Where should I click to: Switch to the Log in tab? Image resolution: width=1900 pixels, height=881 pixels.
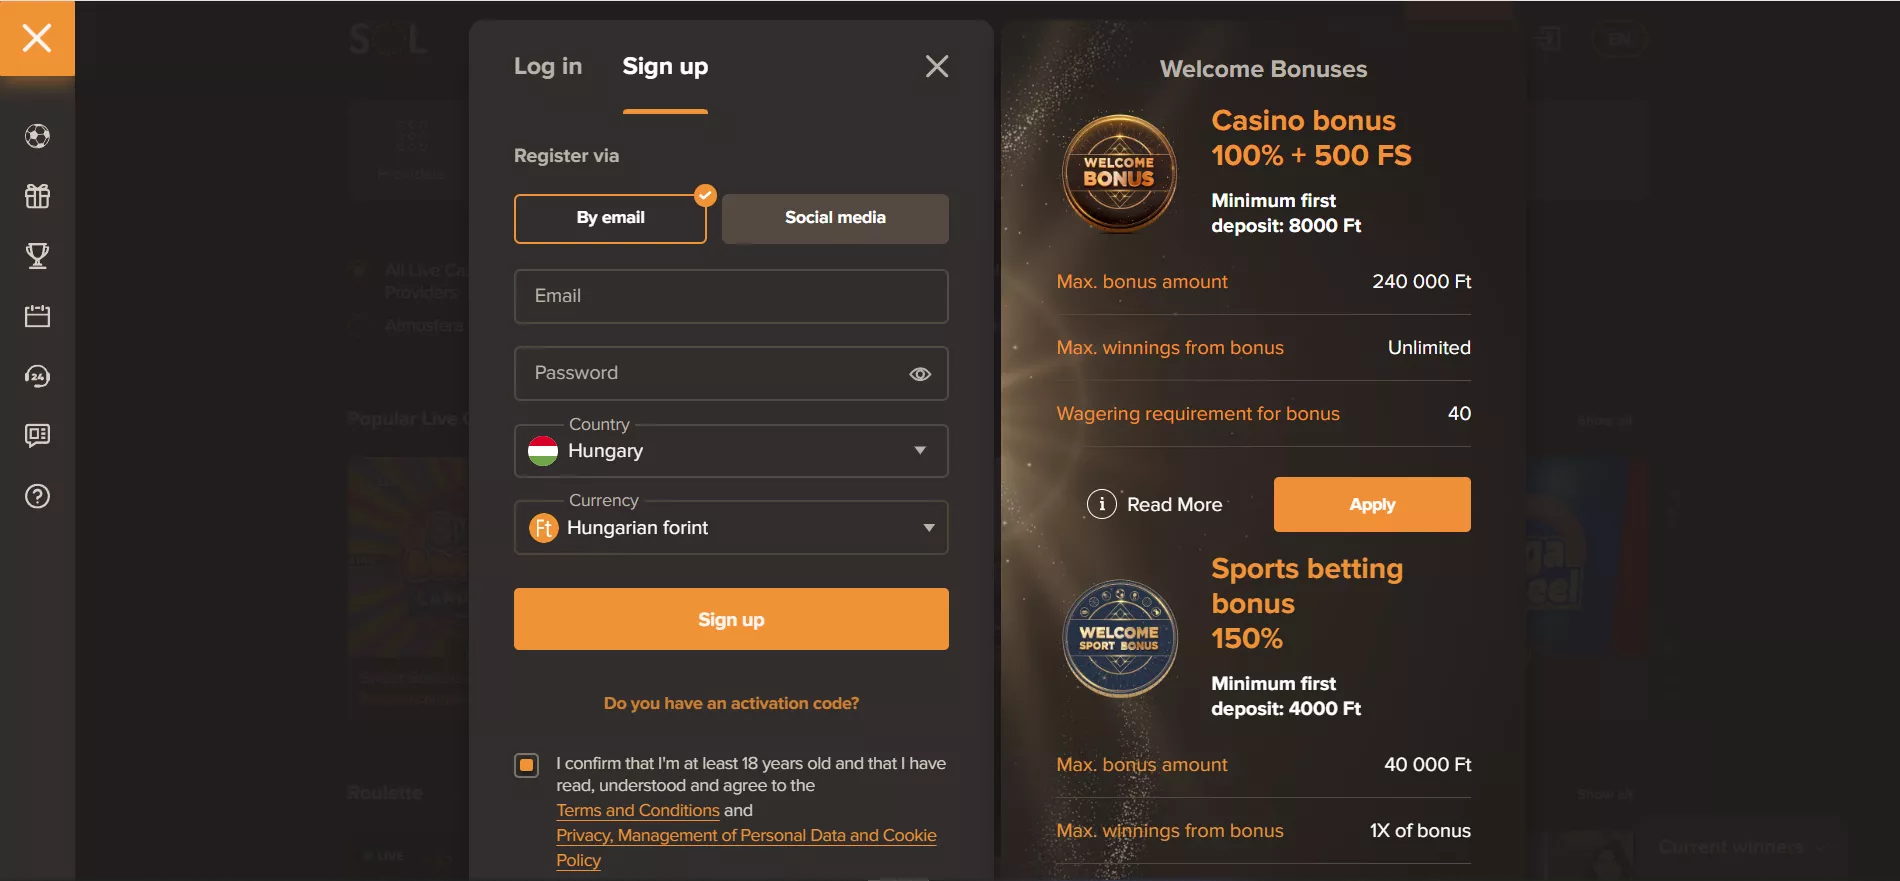(x=548, y=66)
